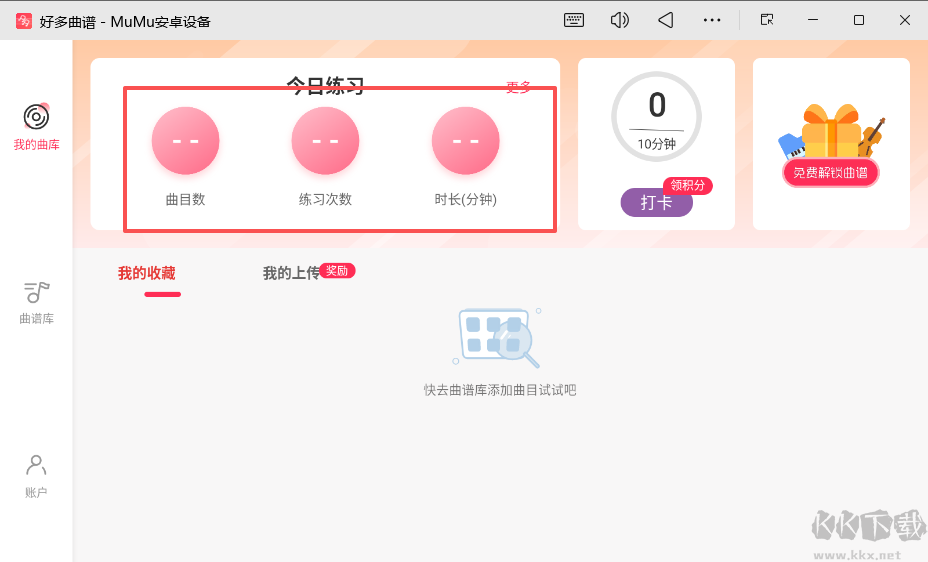Click the 快去曲谱库添加曲目试试吧 text
This screenshot has width=928, height=562.
point(500,390)
